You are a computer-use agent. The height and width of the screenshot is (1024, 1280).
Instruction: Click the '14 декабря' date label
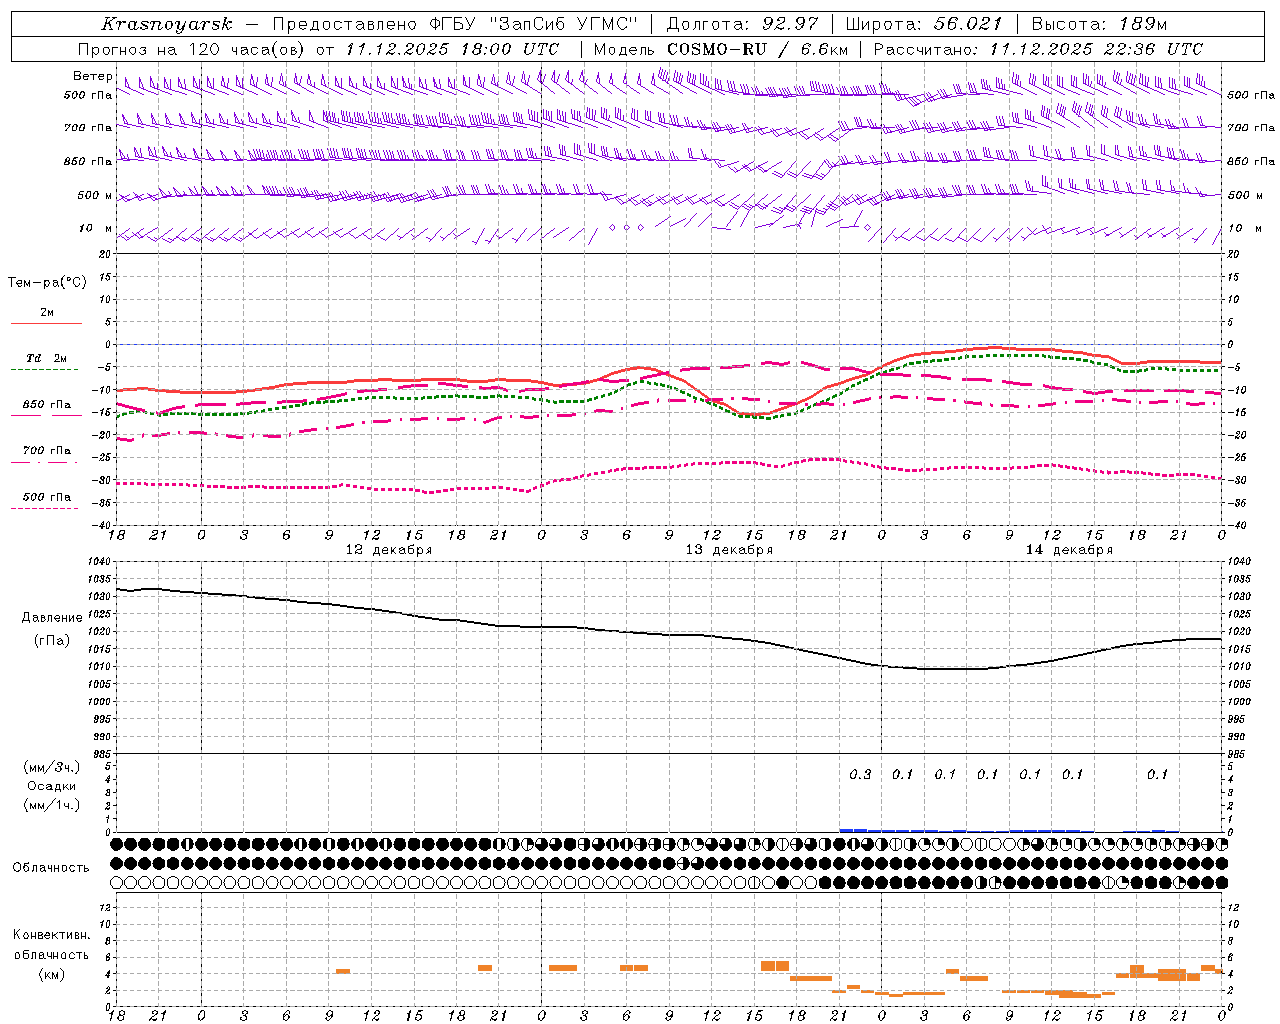click(x=1069, y=550)
